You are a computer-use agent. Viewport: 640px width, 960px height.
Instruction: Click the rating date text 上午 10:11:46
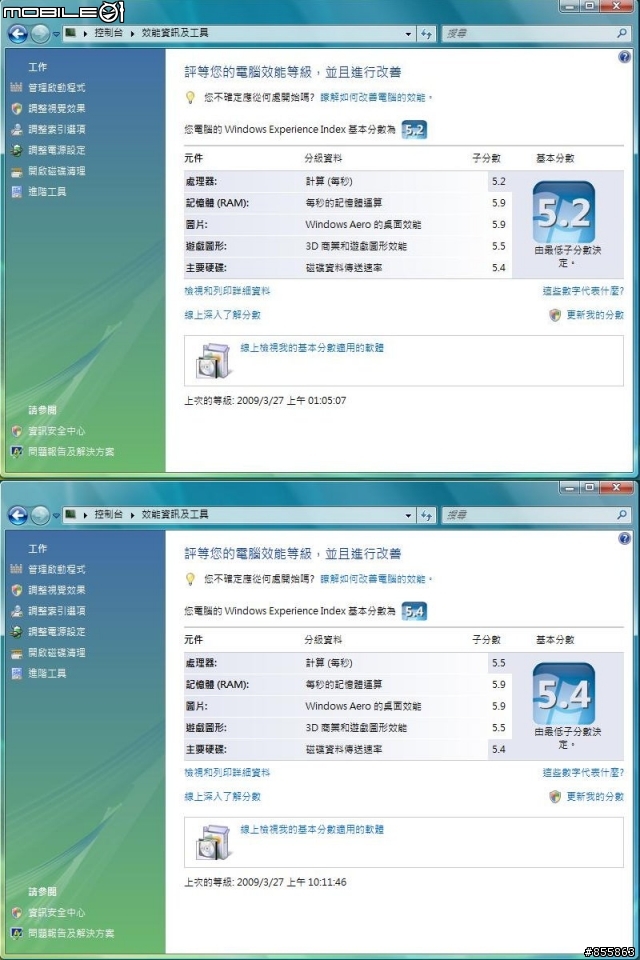317,882
